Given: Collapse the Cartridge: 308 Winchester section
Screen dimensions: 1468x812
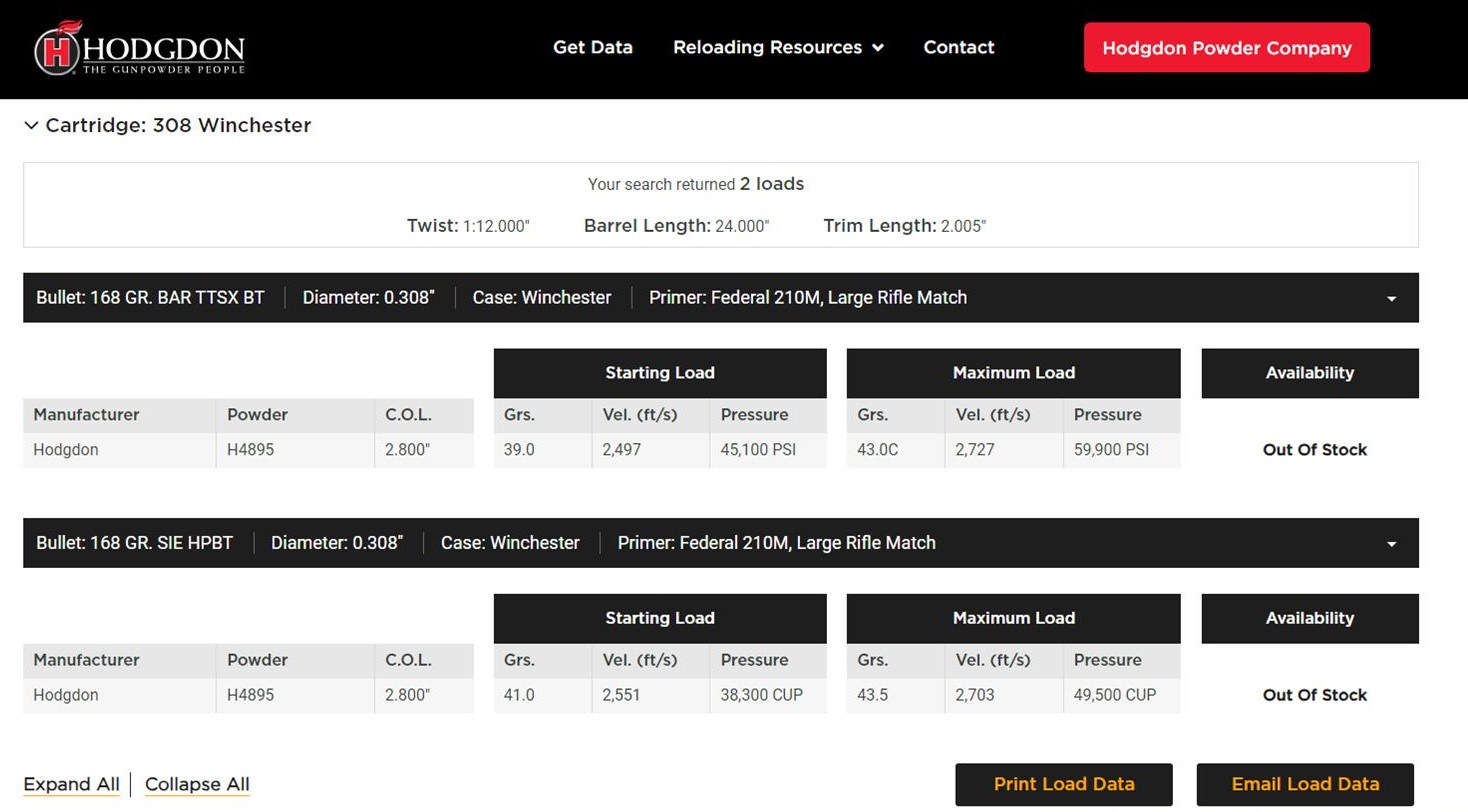Looking at the screenshot, I should 168,126.
